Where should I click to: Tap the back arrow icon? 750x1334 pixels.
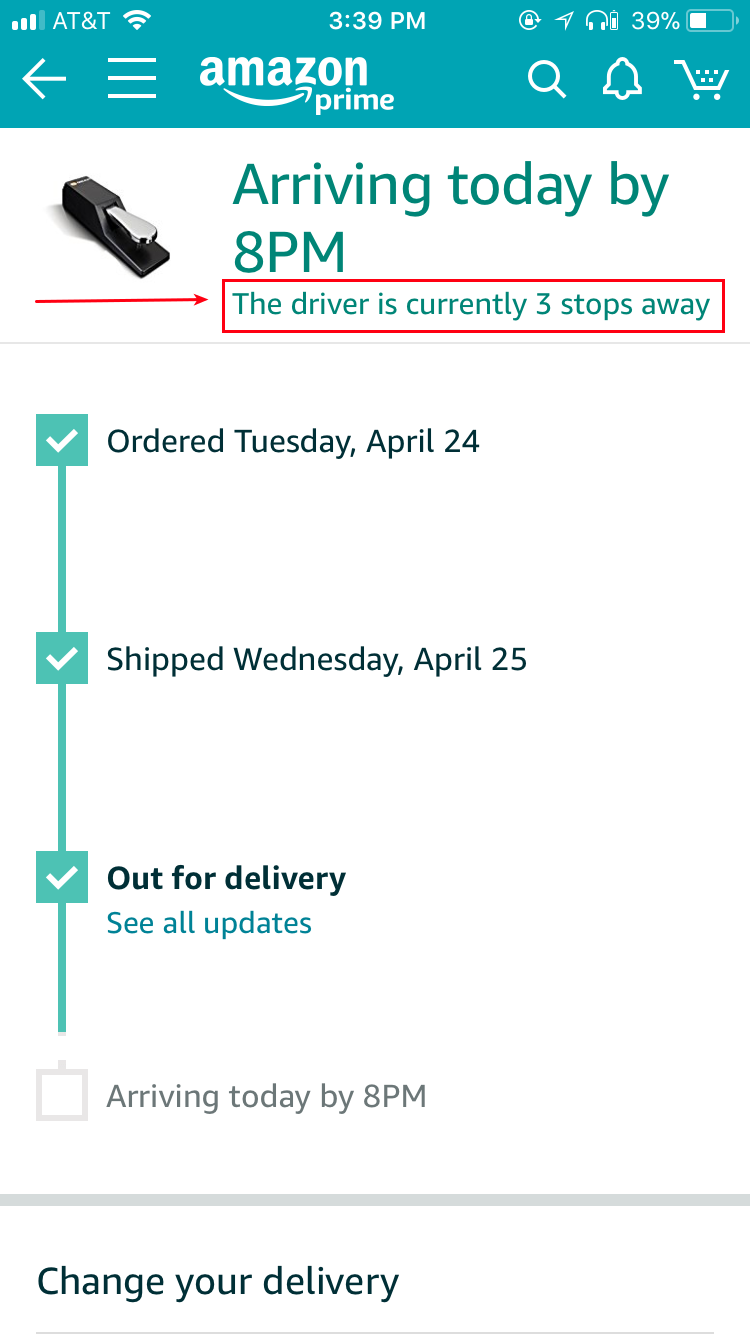(44, 79)
